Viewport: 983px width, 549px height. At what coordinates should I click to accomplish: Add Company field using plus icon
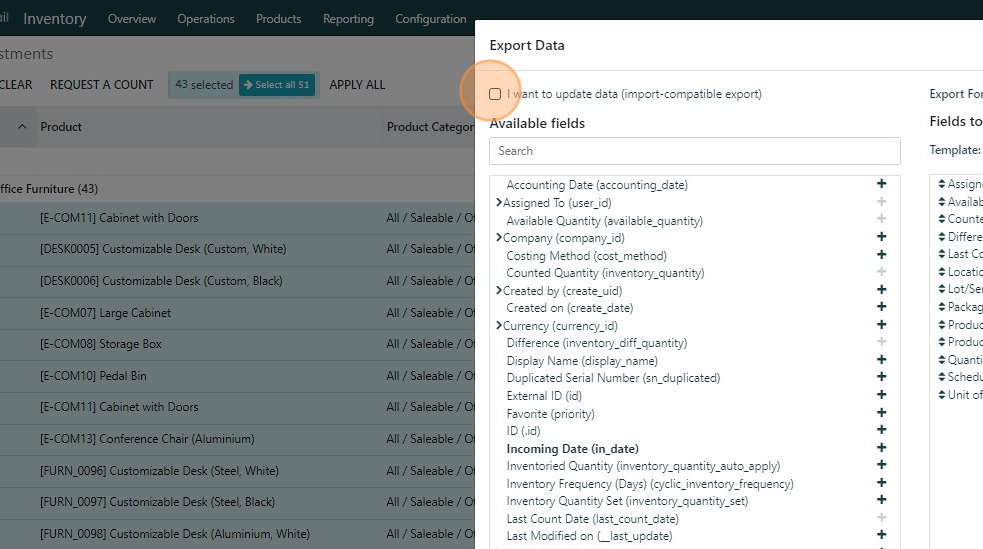(x=881, y=237)
